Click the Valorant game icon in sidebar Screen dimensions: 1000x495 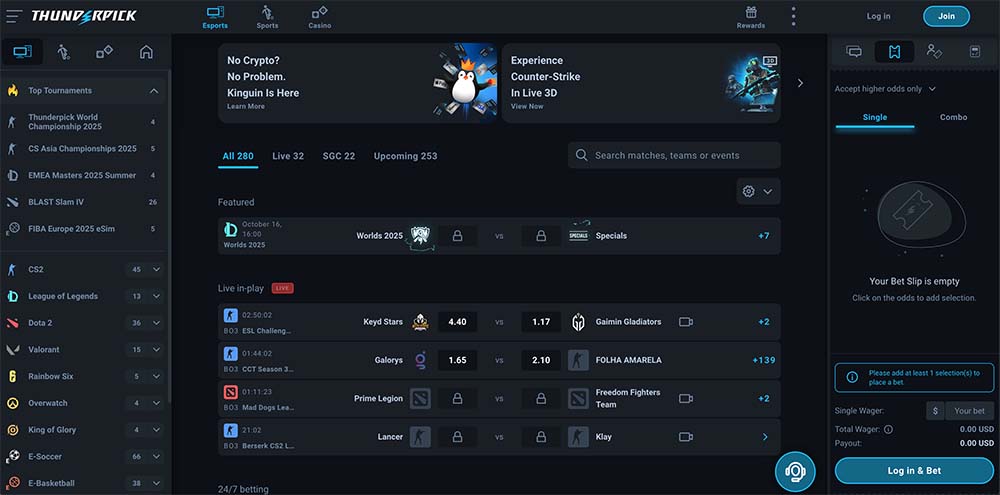click(x=13, y=350)
